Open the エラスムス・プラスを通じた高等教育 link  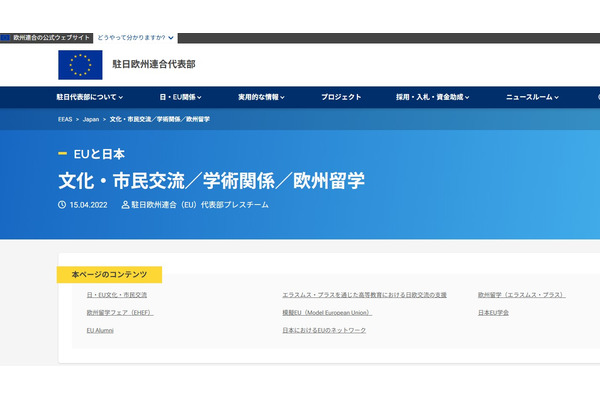click(x=364, y=295)
